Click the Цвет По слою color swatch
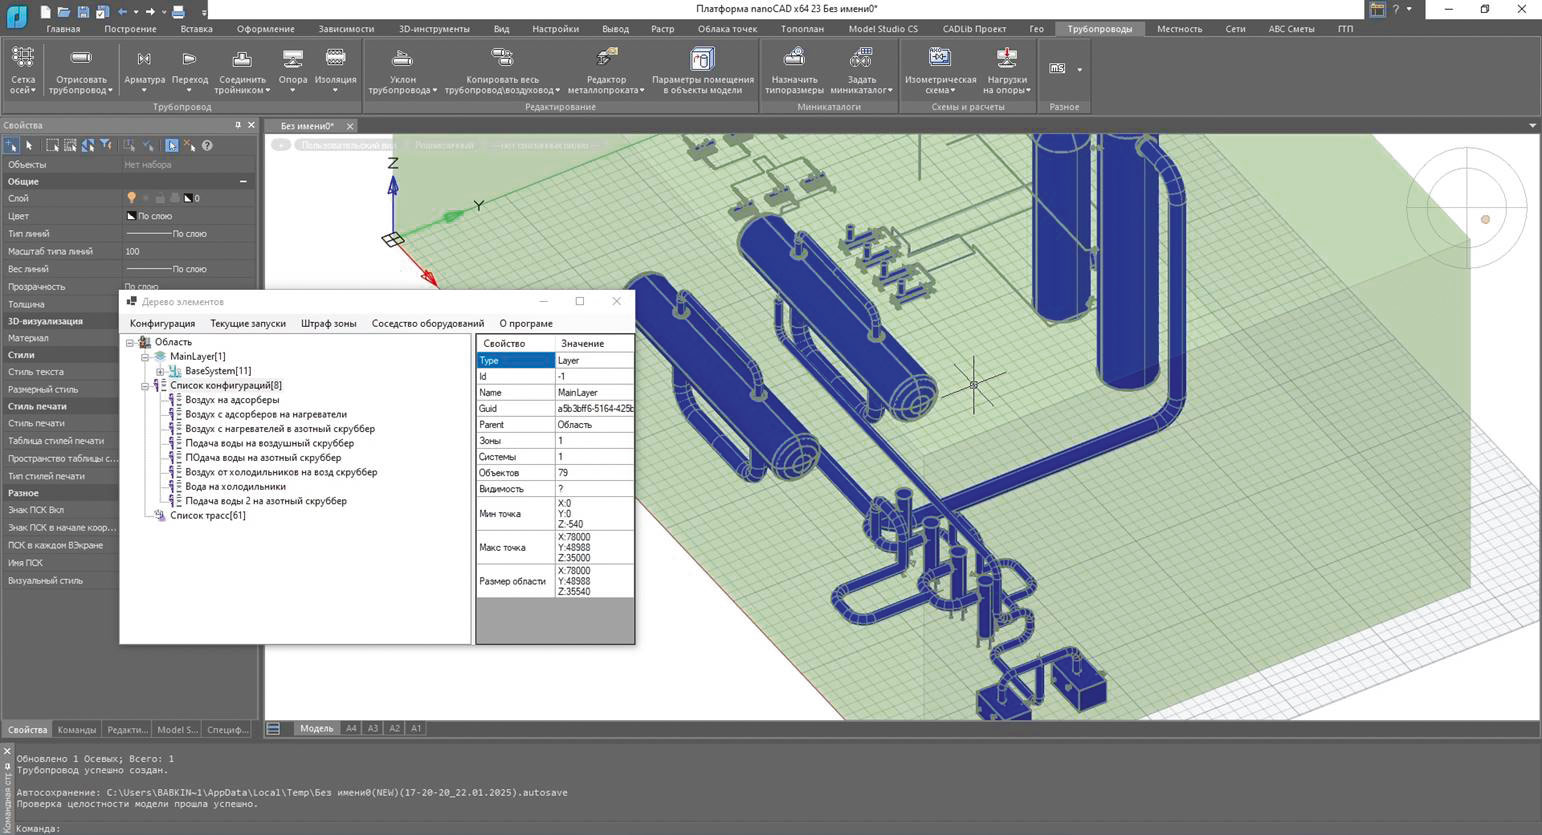 click(x=131, y=216)
